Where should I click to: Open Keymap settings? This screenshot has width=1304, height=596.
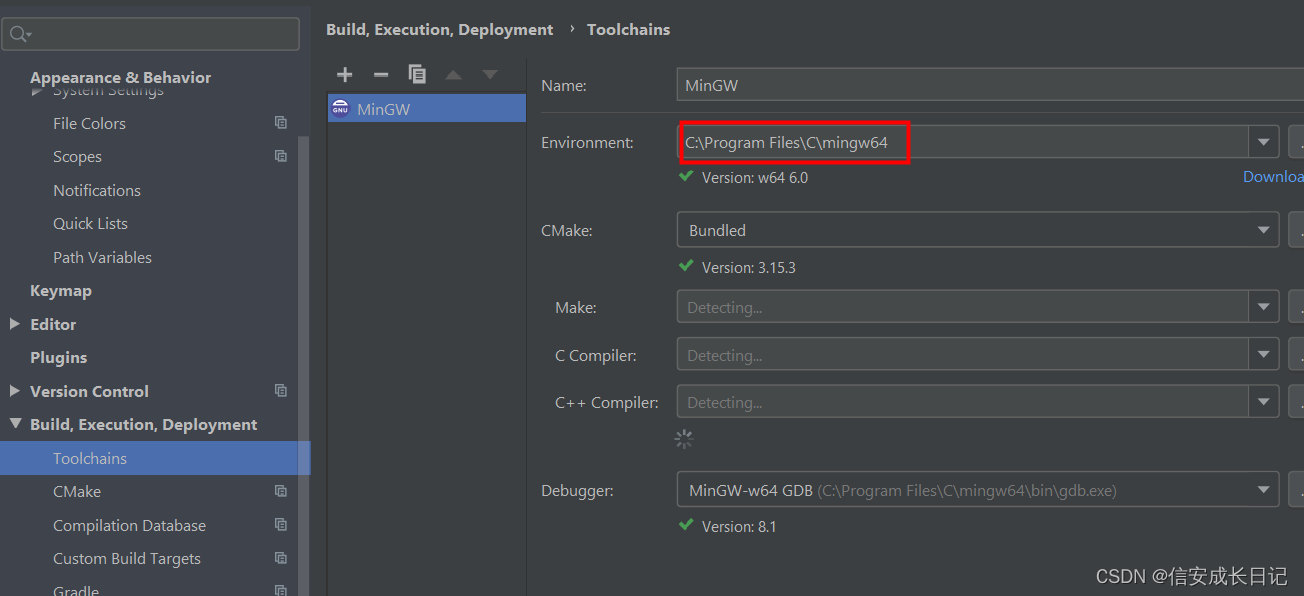61,290
